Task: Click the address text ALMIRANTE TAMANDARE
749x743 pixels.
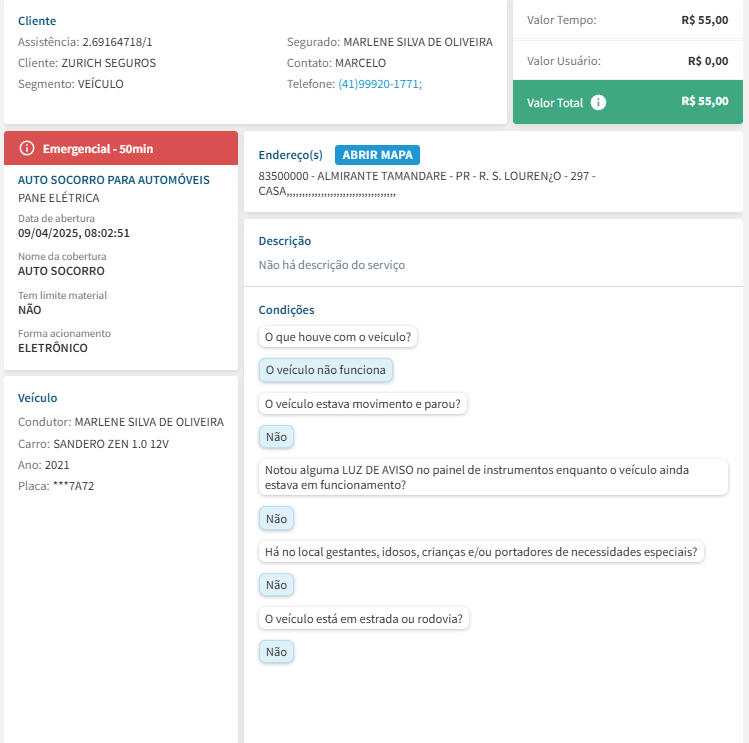Action: 382,176
